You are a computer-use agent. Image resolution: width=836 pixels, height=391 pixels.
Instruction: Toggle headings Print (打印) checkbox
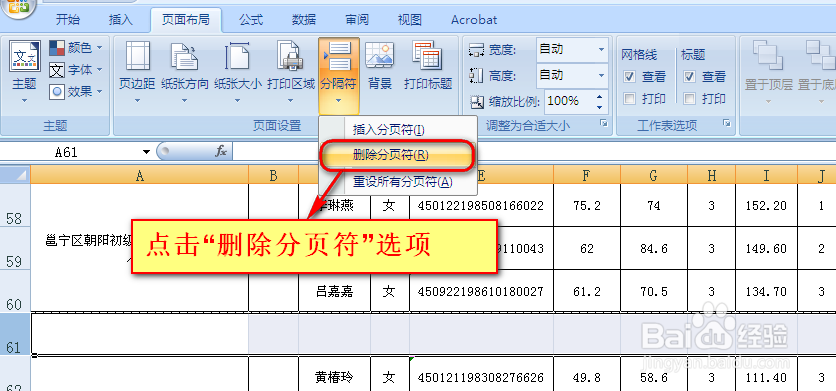coord(689,99)
